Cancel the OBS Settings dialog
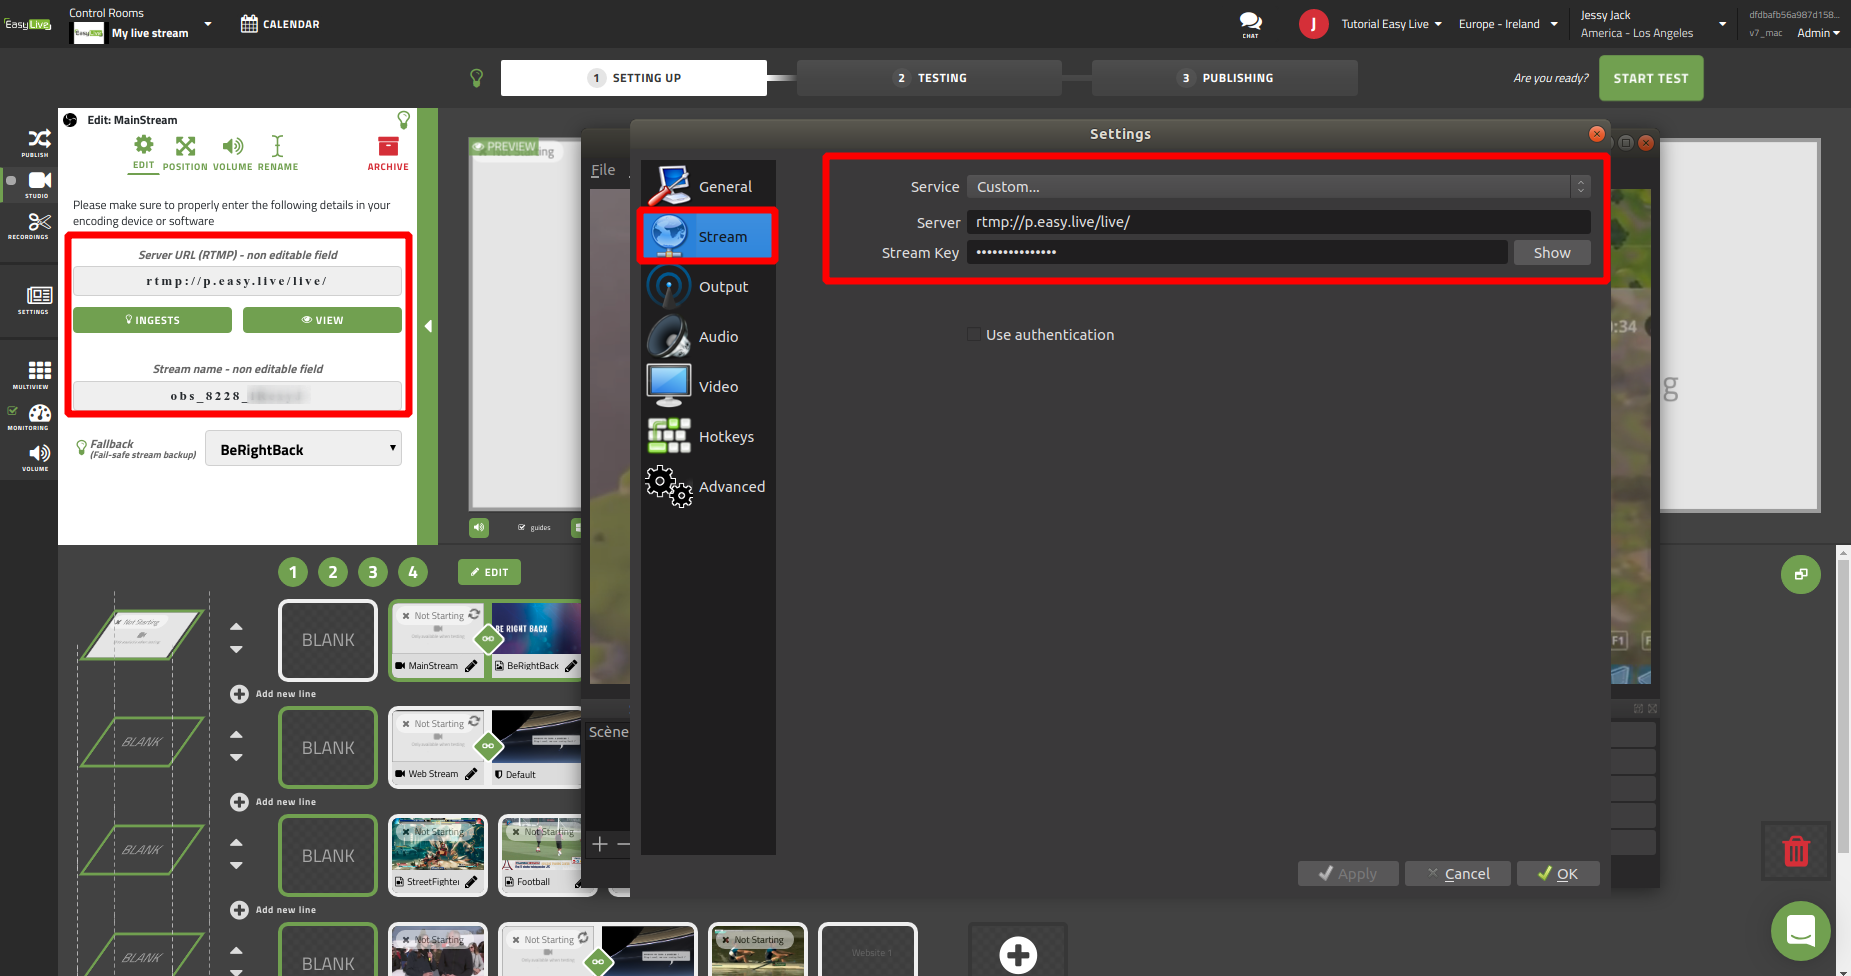 pyautogui.click(x=1458, y=873)
